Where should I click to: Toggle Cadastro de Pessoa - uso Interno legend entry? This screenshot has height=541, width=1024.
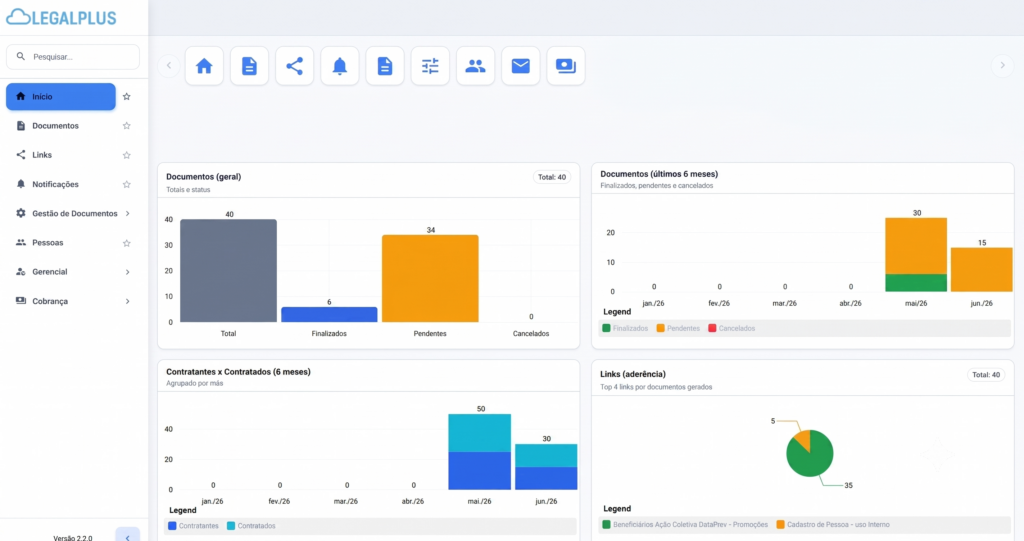(833, 525)
